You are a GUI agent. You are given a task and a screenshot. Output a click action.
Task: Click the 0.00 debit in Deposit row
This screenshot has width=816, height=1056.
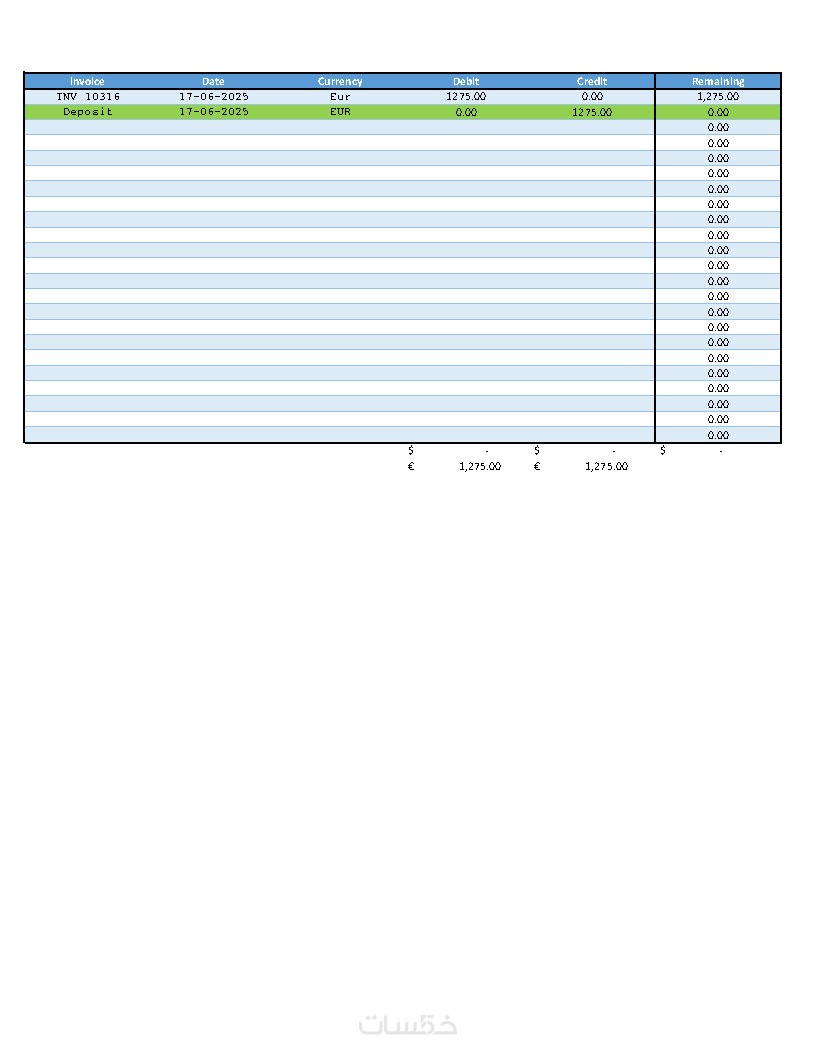pyautogui.click(x=466, y=112)
